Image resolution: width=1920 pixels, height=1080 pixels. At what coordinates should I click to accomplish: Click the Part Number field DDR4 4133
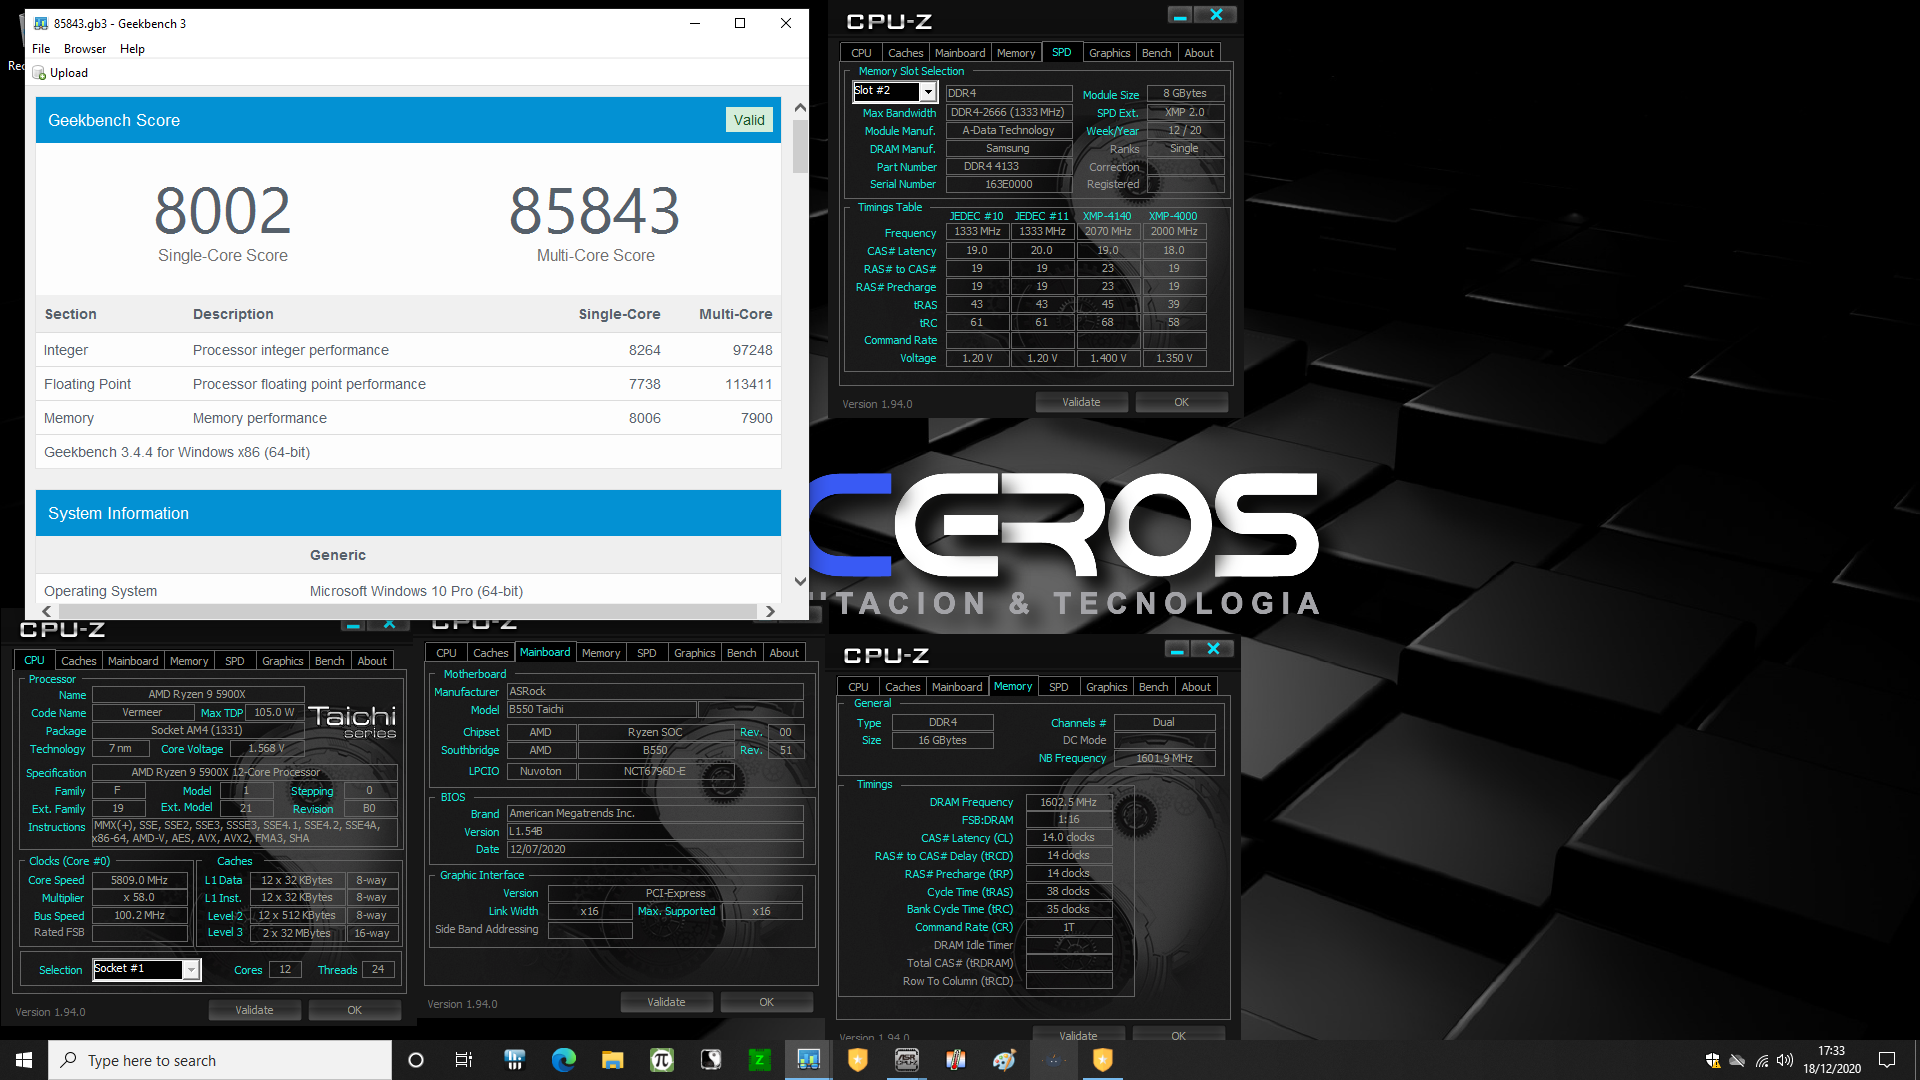coord(1009,167)
